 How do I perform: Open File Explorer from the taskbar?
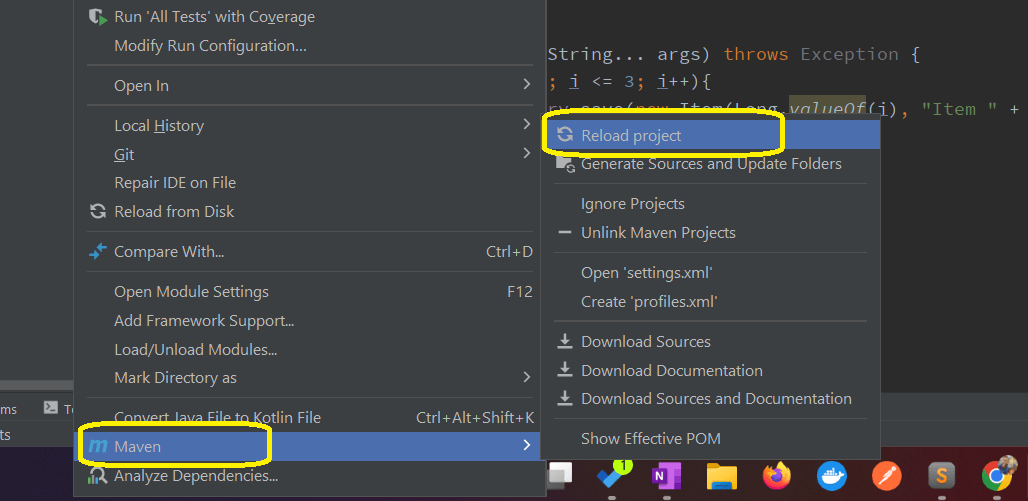[721, 477]
